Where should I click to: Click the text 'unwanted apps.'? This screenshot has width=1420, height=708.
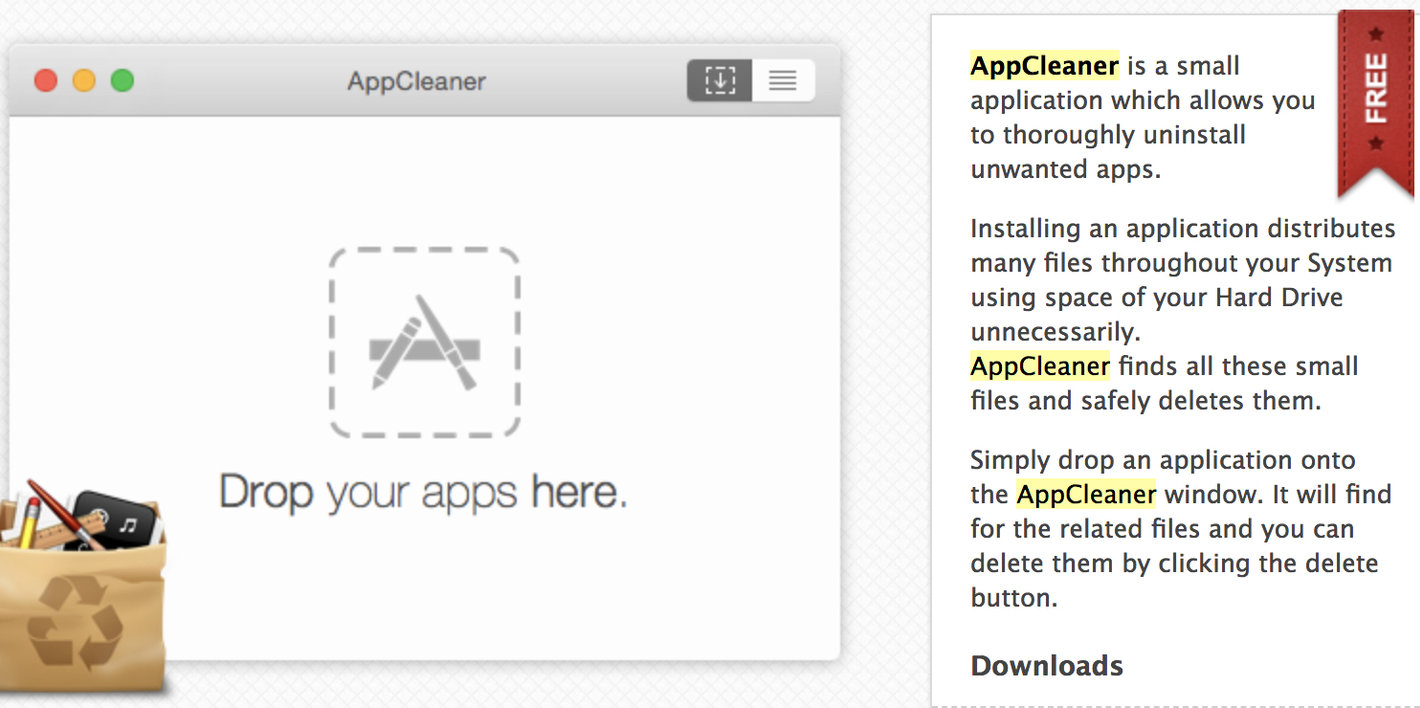[1065, 169]
